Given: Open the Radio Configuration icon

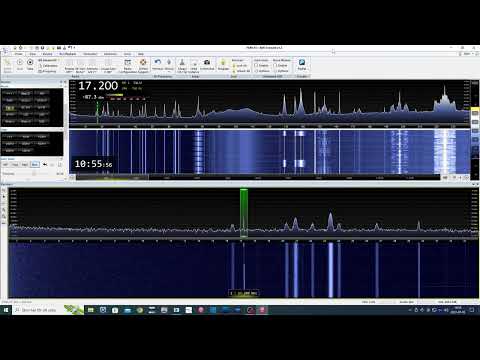Looking at the screenshot, I should [128, 62].
